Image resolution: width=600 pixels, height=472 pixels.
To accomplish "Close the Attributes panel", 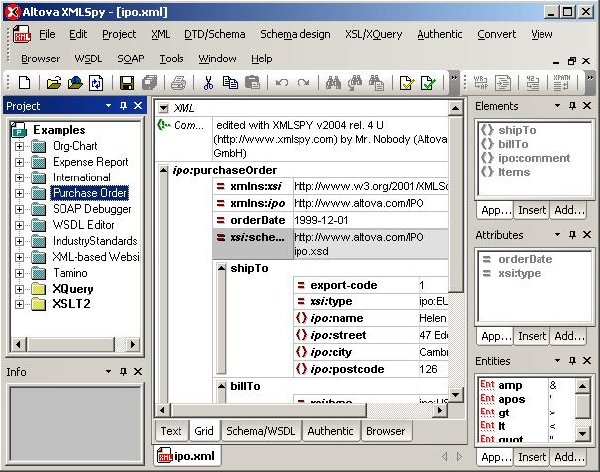I will click(587, 235).
